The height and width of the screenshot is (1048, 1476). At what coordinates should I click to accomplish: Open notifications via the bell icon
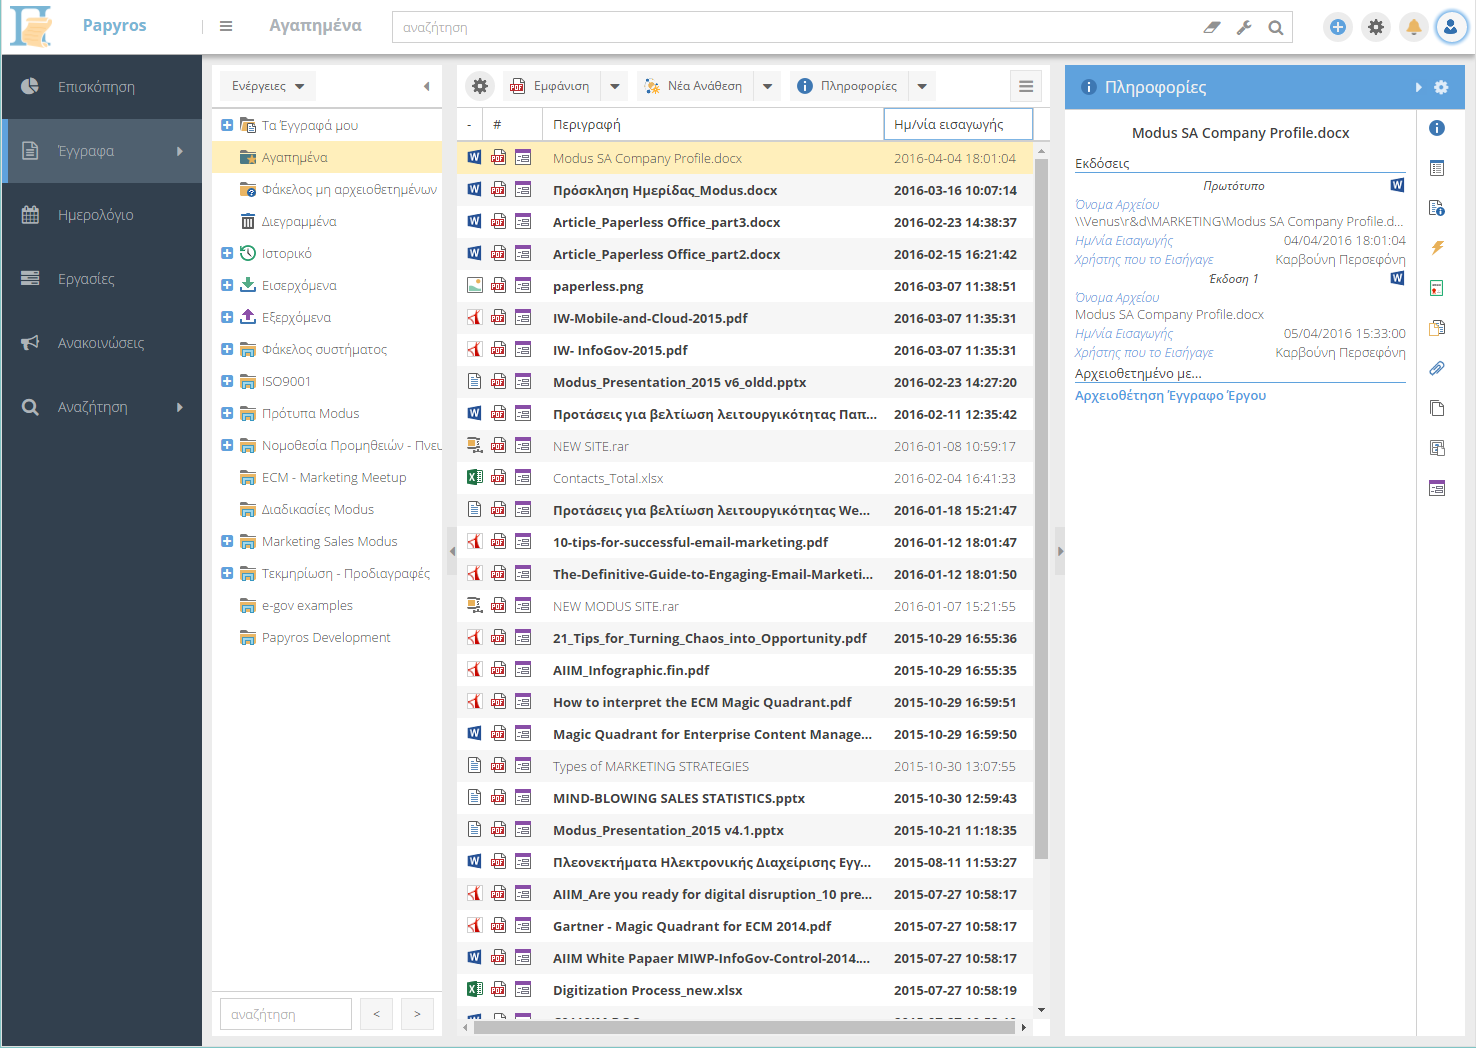(1413, 27)
